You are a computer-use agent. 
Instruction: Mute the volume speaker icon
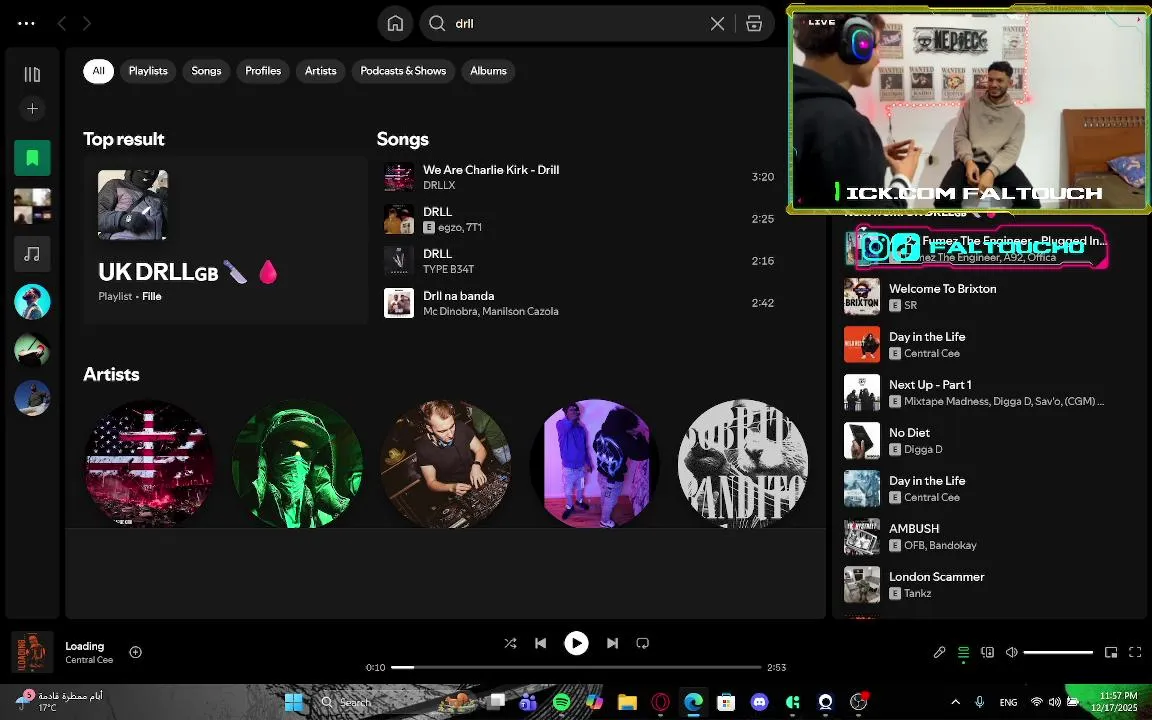tap(1012, 652)
